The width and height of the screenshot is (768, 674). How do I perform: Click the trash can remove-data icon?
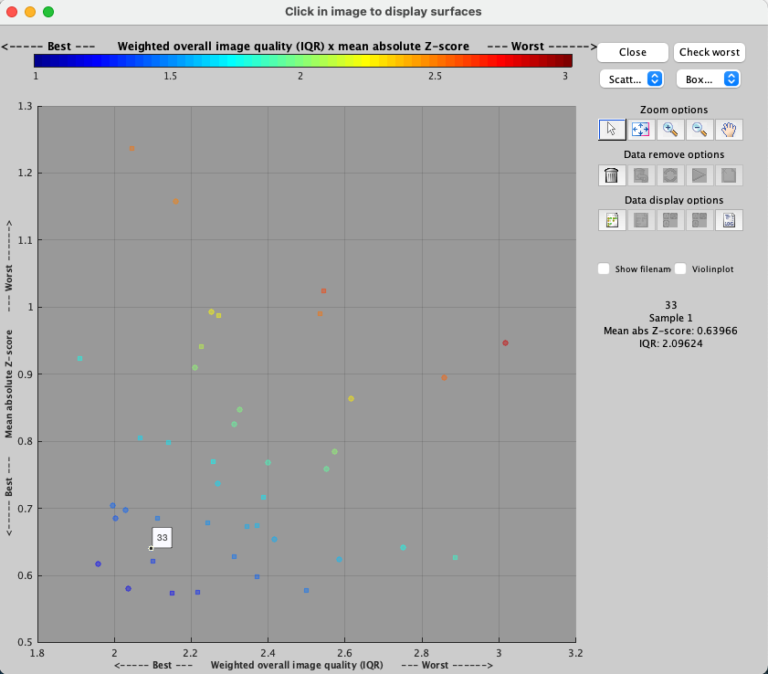click(x=612, y=175)
